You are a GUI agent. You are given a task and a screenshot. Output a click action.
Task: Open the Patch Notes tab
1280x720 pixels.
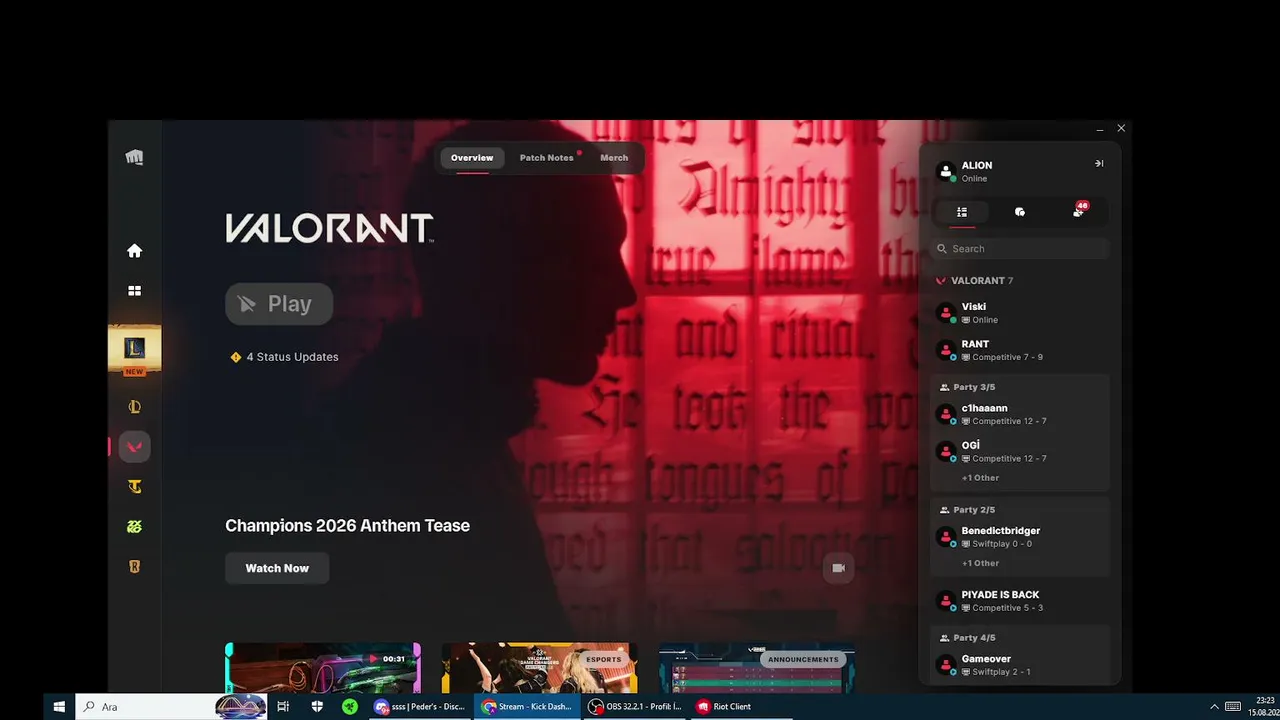546,158
